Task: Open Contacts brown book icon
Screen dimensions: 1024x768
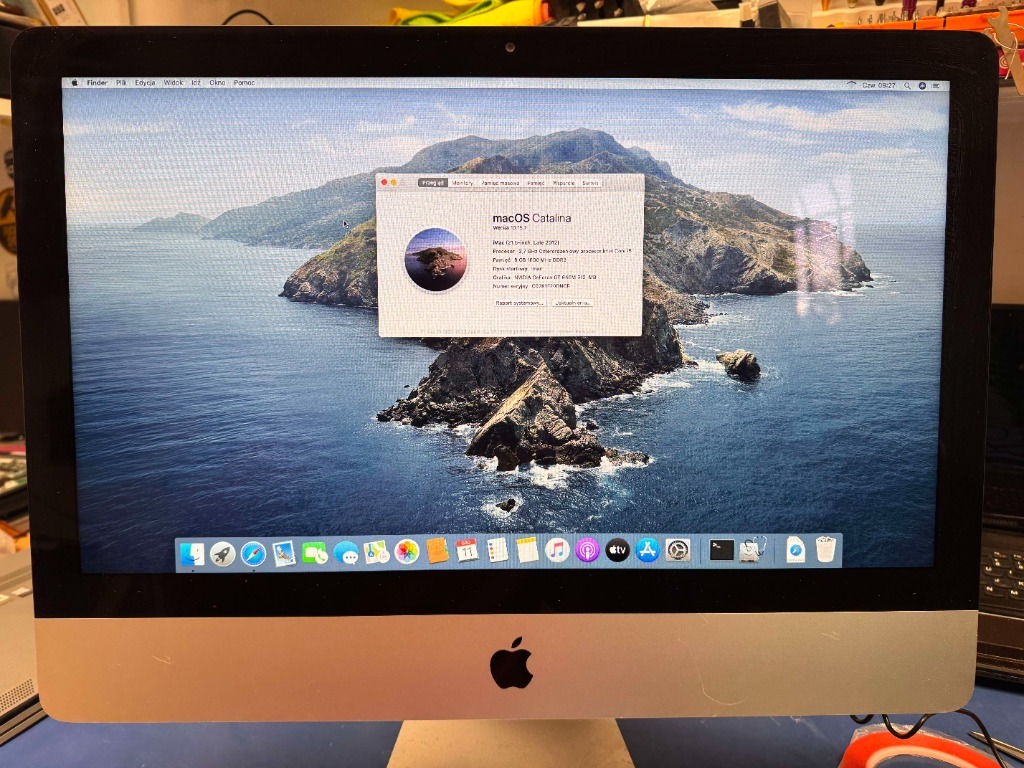Action: 438,552
